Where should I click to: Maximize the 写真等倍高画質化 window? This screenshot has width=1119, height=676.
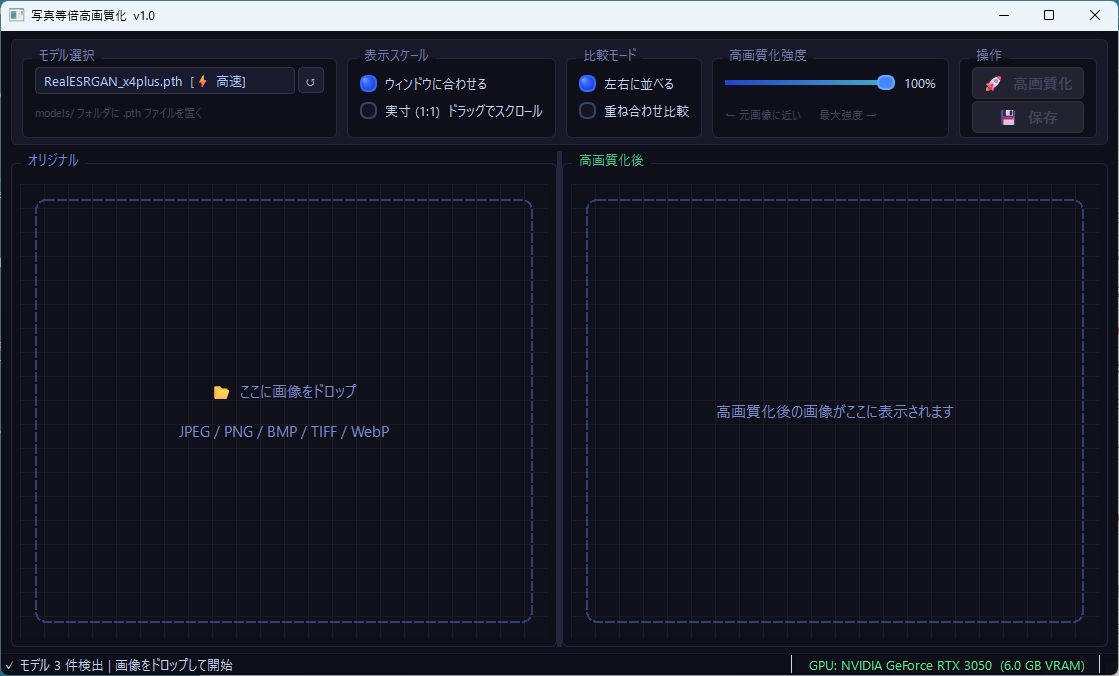click(1049, 15)
